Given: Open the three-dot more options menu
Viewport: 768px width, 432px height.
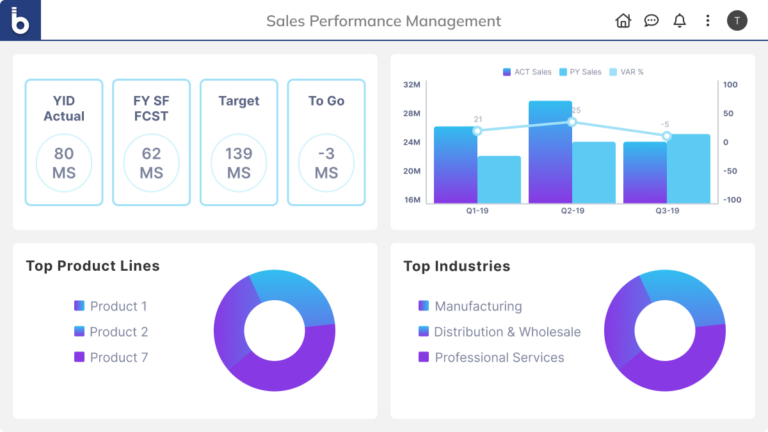Looking at the screenshot, I should [708, 20].
